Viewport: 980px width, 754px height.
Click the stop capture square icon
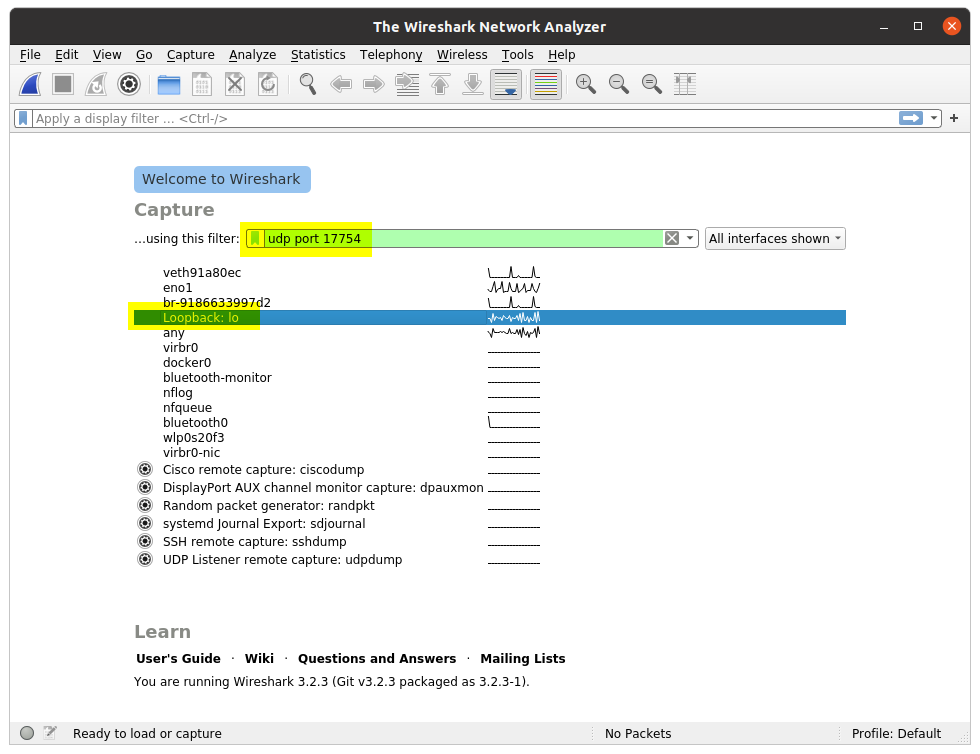(x=63, y=84)
